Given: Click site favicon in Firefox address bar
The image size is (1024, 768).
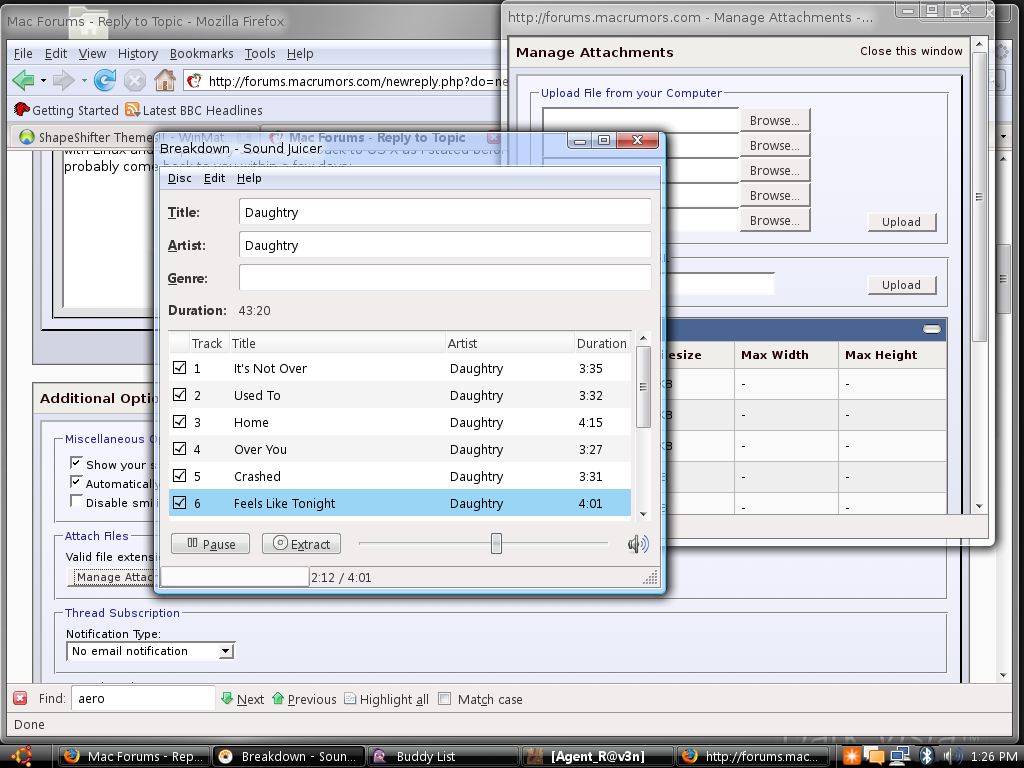Looking at the screenshot, I should point(194,81).
